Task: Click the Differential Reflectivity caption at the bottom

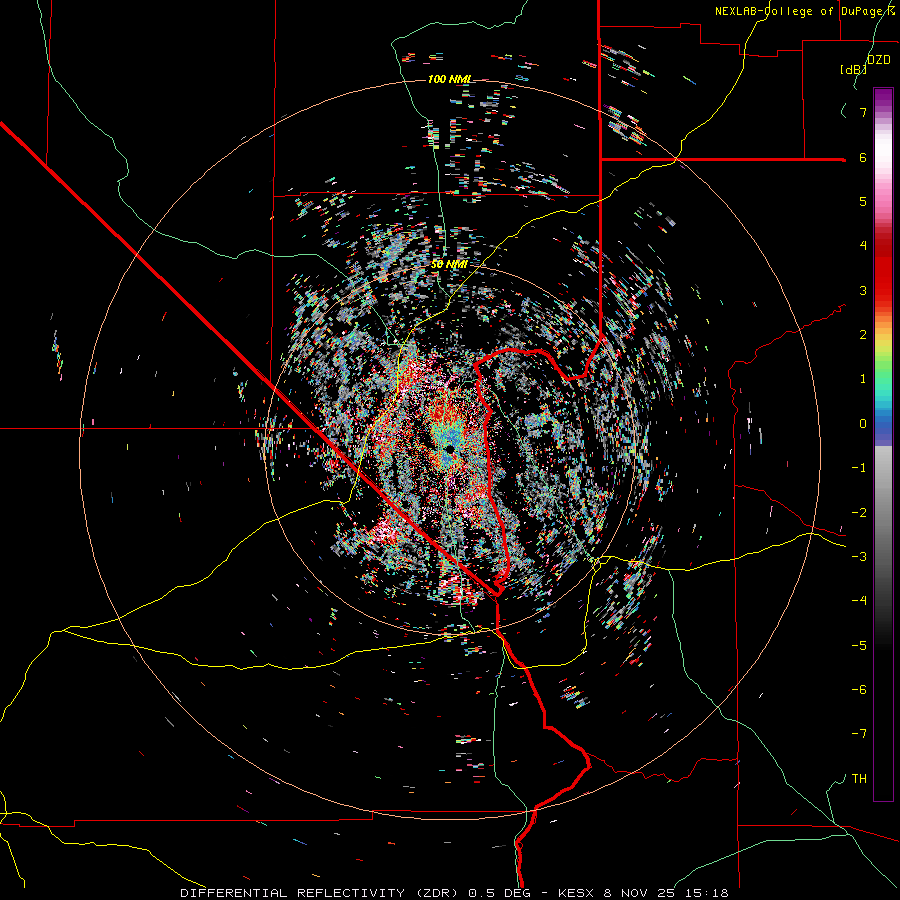Action: 454,893
